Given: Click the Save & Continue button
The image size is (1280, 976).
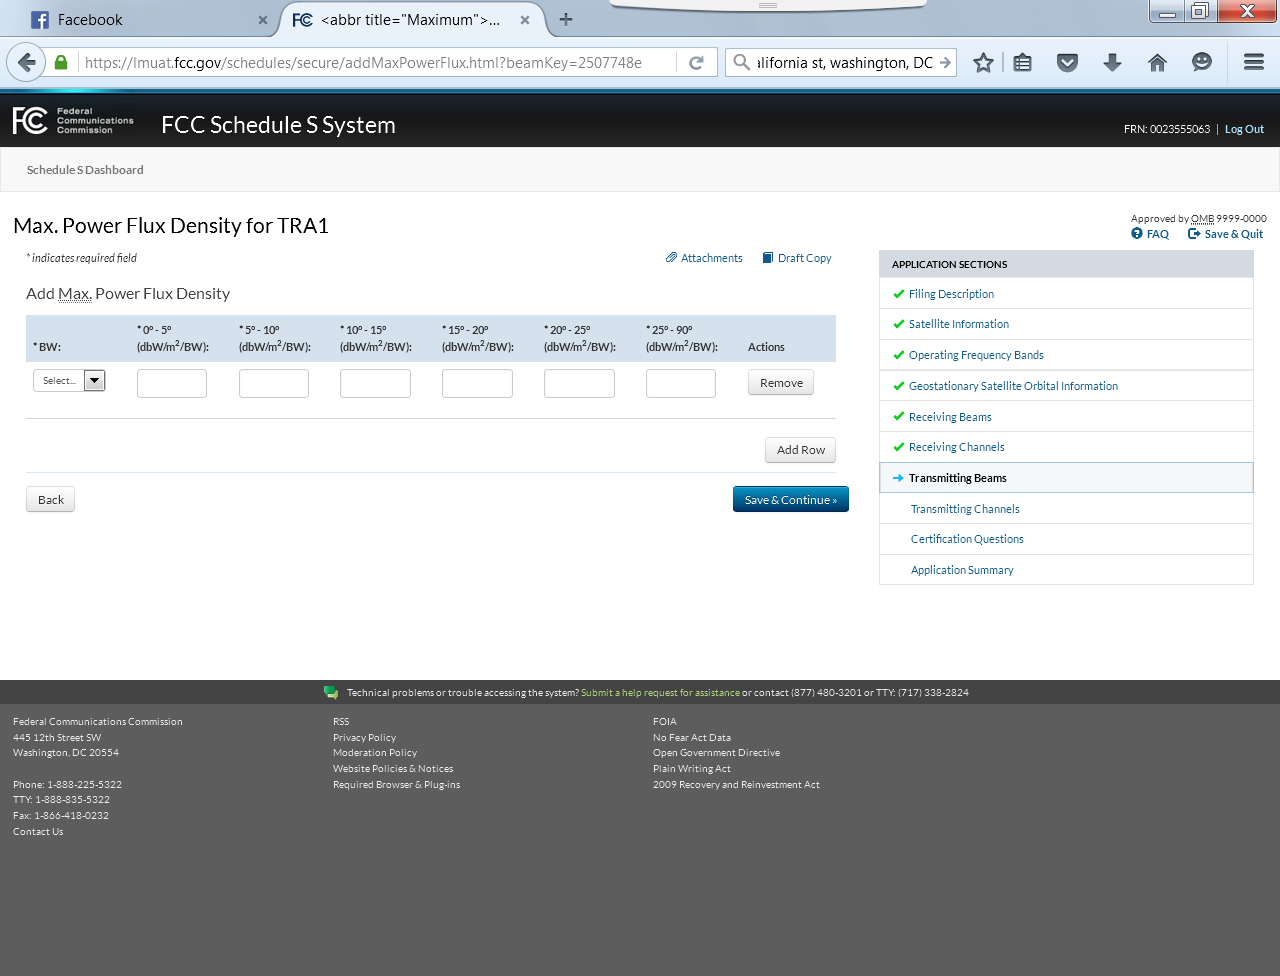Looking at the screenshot, I should (790, 500).
